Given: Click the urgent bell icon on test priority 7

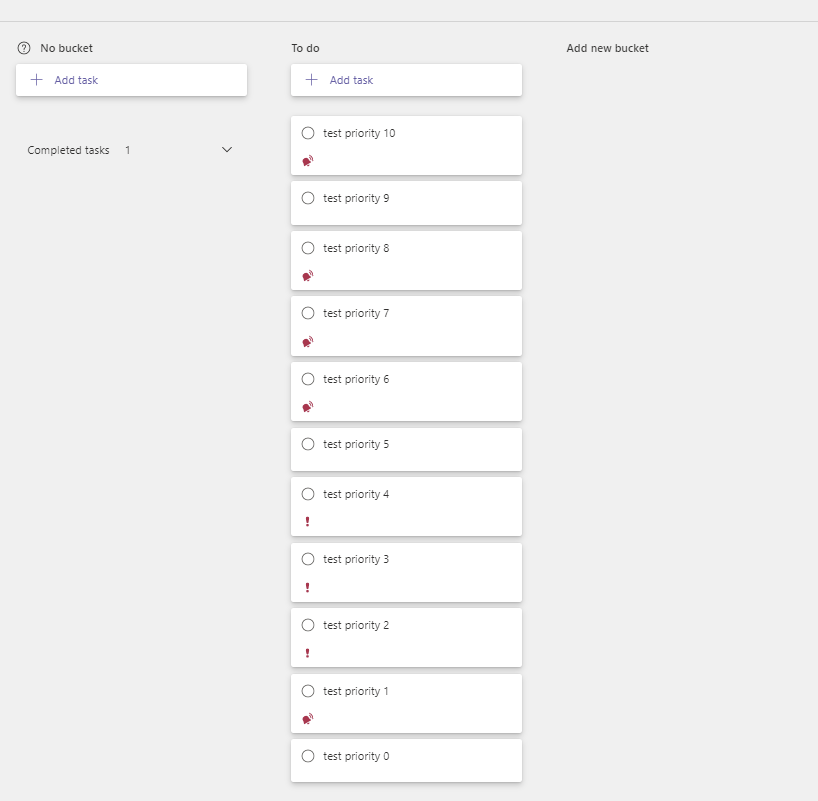Looking at the screenshot, I should (308, 342).
